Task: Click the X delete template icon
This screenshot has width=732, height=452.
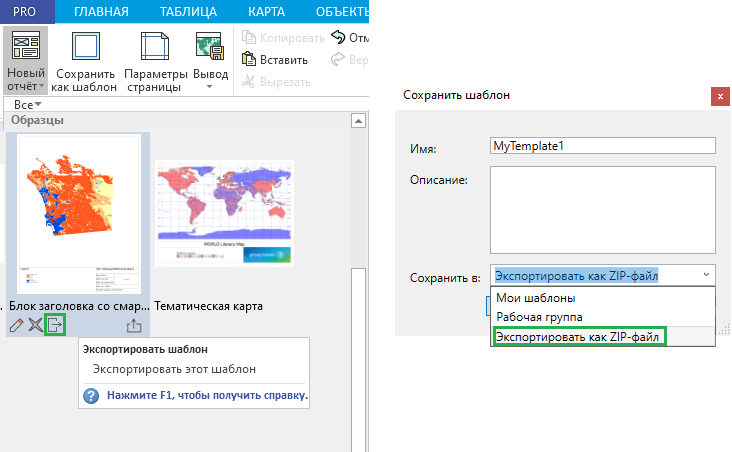Action: coord(36,325)
